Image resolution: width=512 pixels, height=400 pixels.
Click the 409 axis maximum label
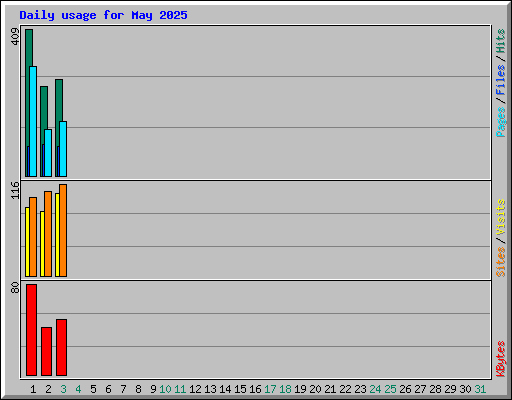(15, 37)
